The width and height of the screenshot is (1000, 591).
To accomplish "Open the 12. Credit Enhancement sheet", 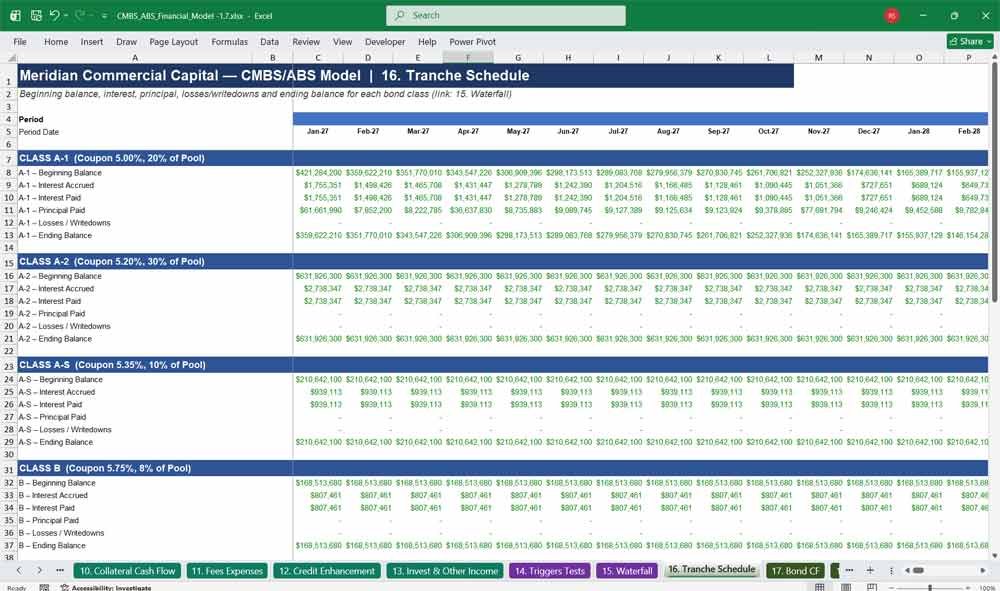I will pyautogui.click(x=327, y=571).
